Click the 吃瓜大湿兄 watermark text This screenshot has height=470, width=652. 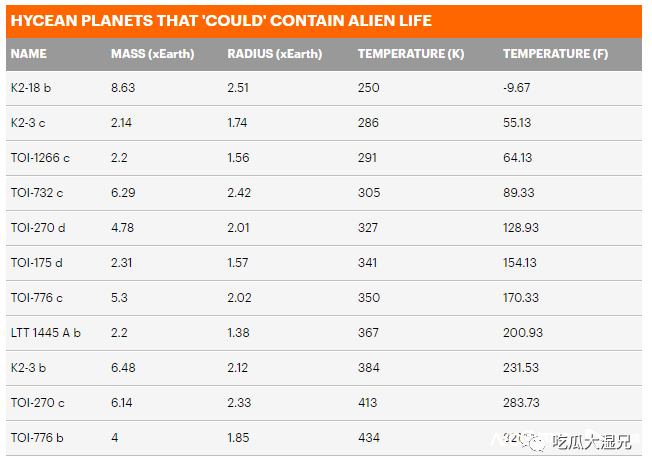[593, 440]
